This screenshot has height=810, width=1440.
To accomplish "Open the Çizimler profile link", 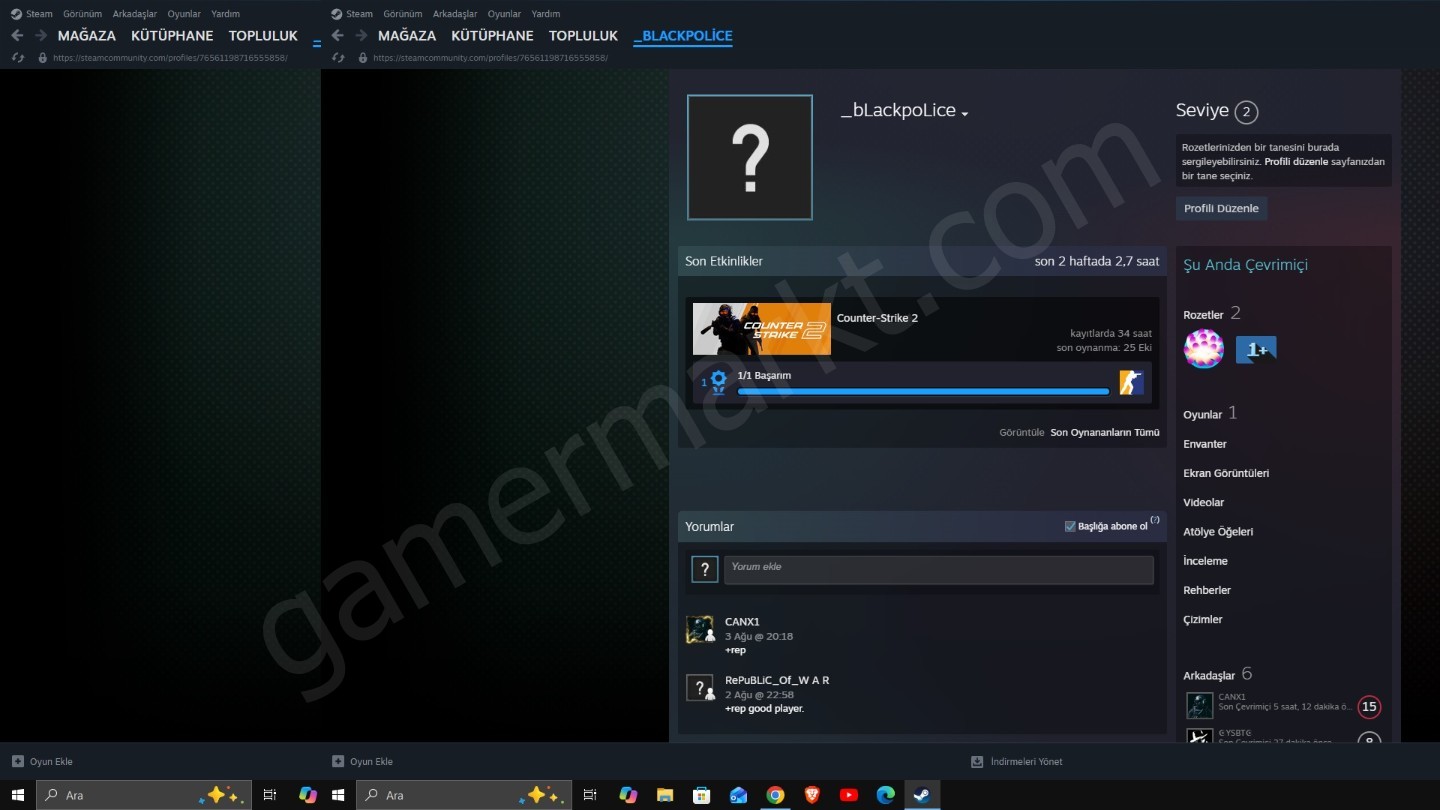I will coord(1203,619).
